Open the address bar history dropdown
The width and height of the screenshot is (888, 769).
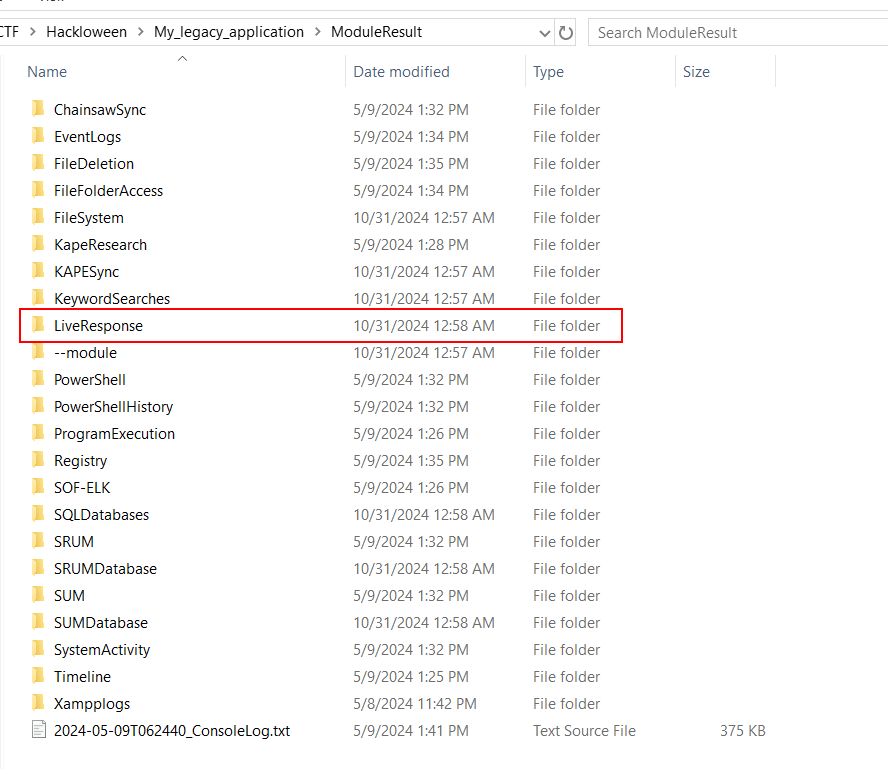coord(545,32)
